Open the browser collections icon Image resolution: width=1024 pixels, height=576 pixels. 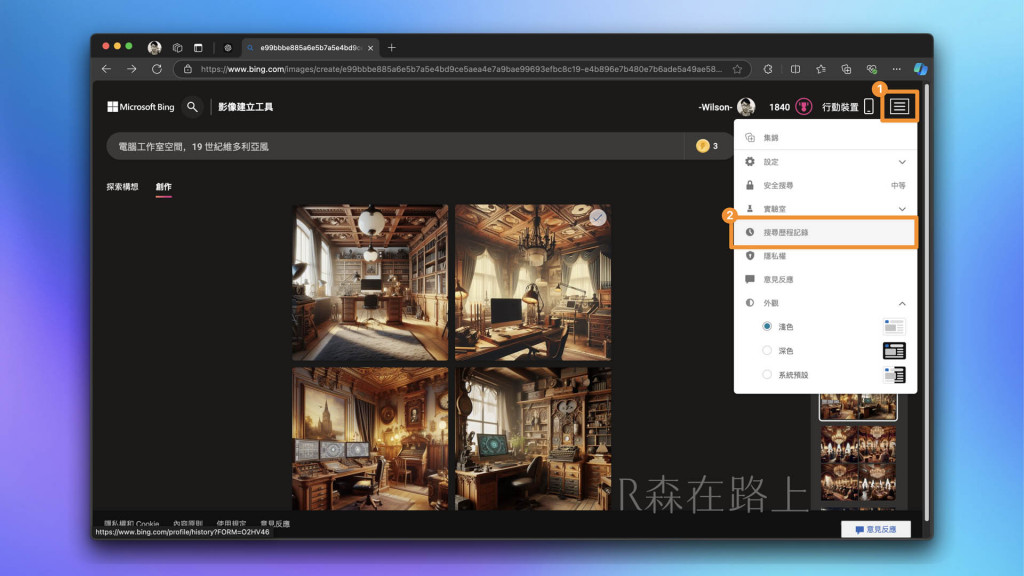[846, 69]
